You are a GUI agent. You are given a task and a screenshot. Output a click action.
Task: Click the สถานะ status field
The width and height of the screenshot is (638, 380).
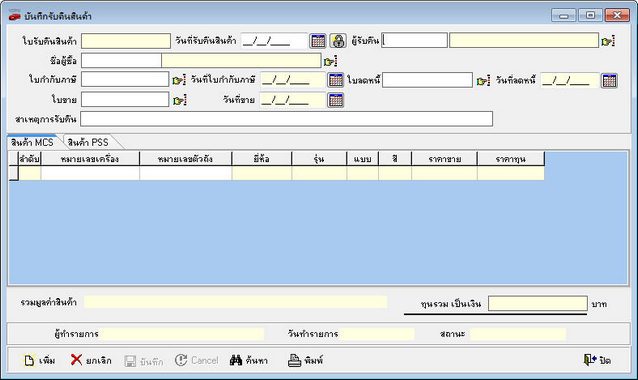[x=518, y=334]
